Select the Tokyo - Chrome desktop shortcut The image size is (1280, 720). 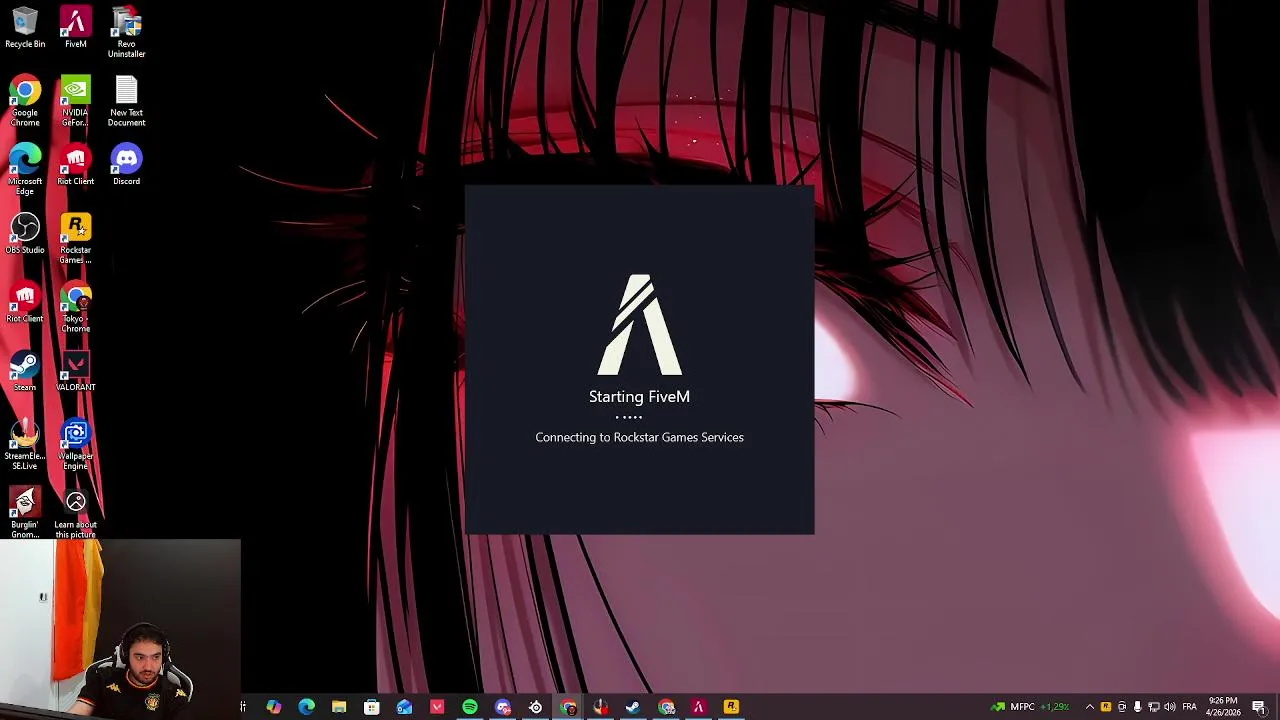(x=76, y=308)
